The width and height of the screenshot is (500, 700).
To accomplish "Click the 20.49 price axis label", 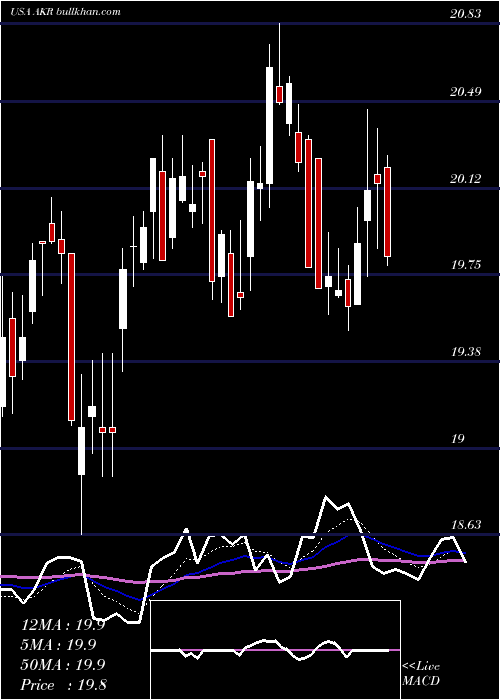I will pyautogui.click(x=466, y=92).
